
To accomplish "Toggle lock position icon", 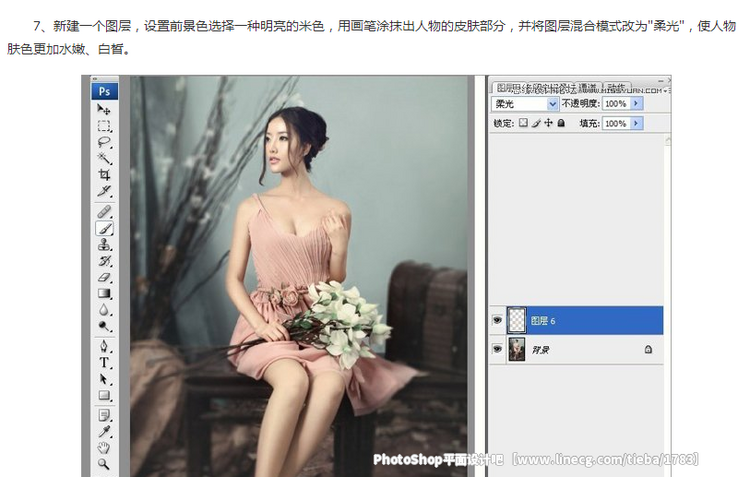I will tap(549, 123).
